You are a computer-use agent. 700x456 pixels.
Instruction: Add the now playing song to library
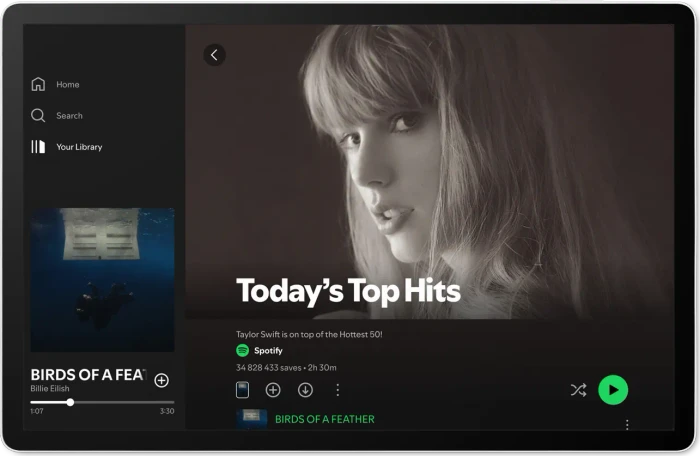click(162, 380)
